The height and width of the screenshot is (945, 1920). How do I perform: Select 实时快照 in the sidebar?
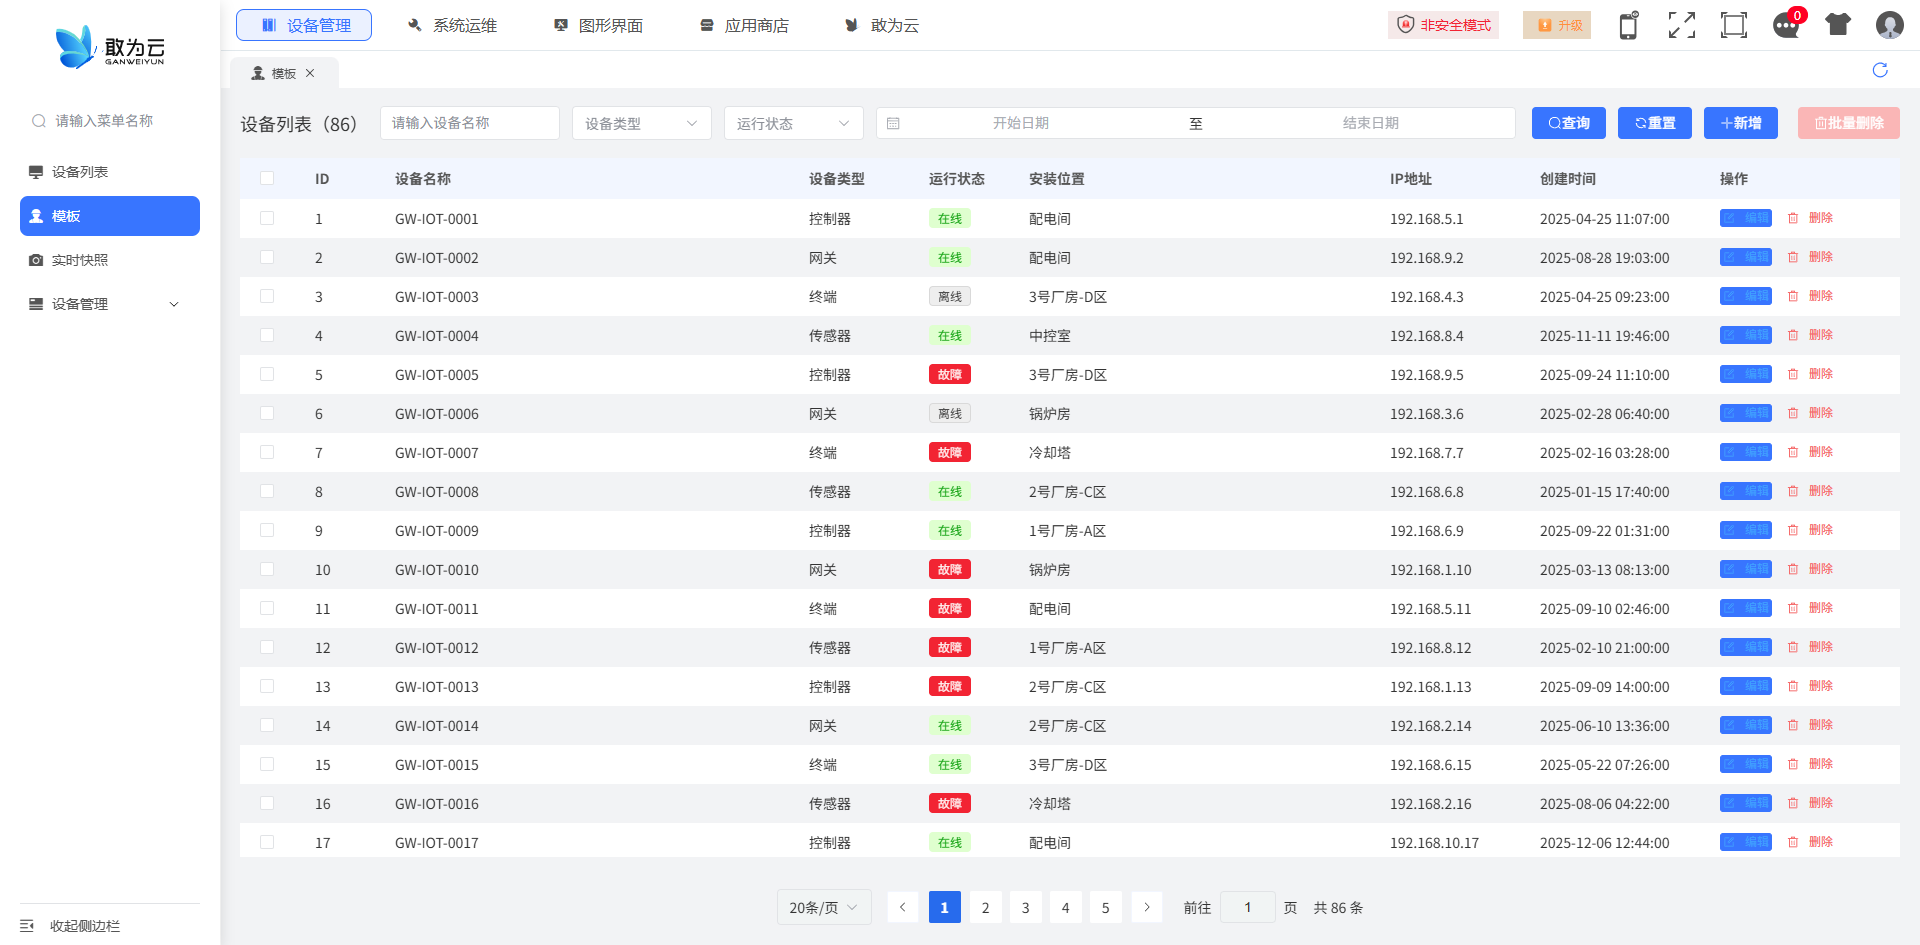tap(110, 260)
